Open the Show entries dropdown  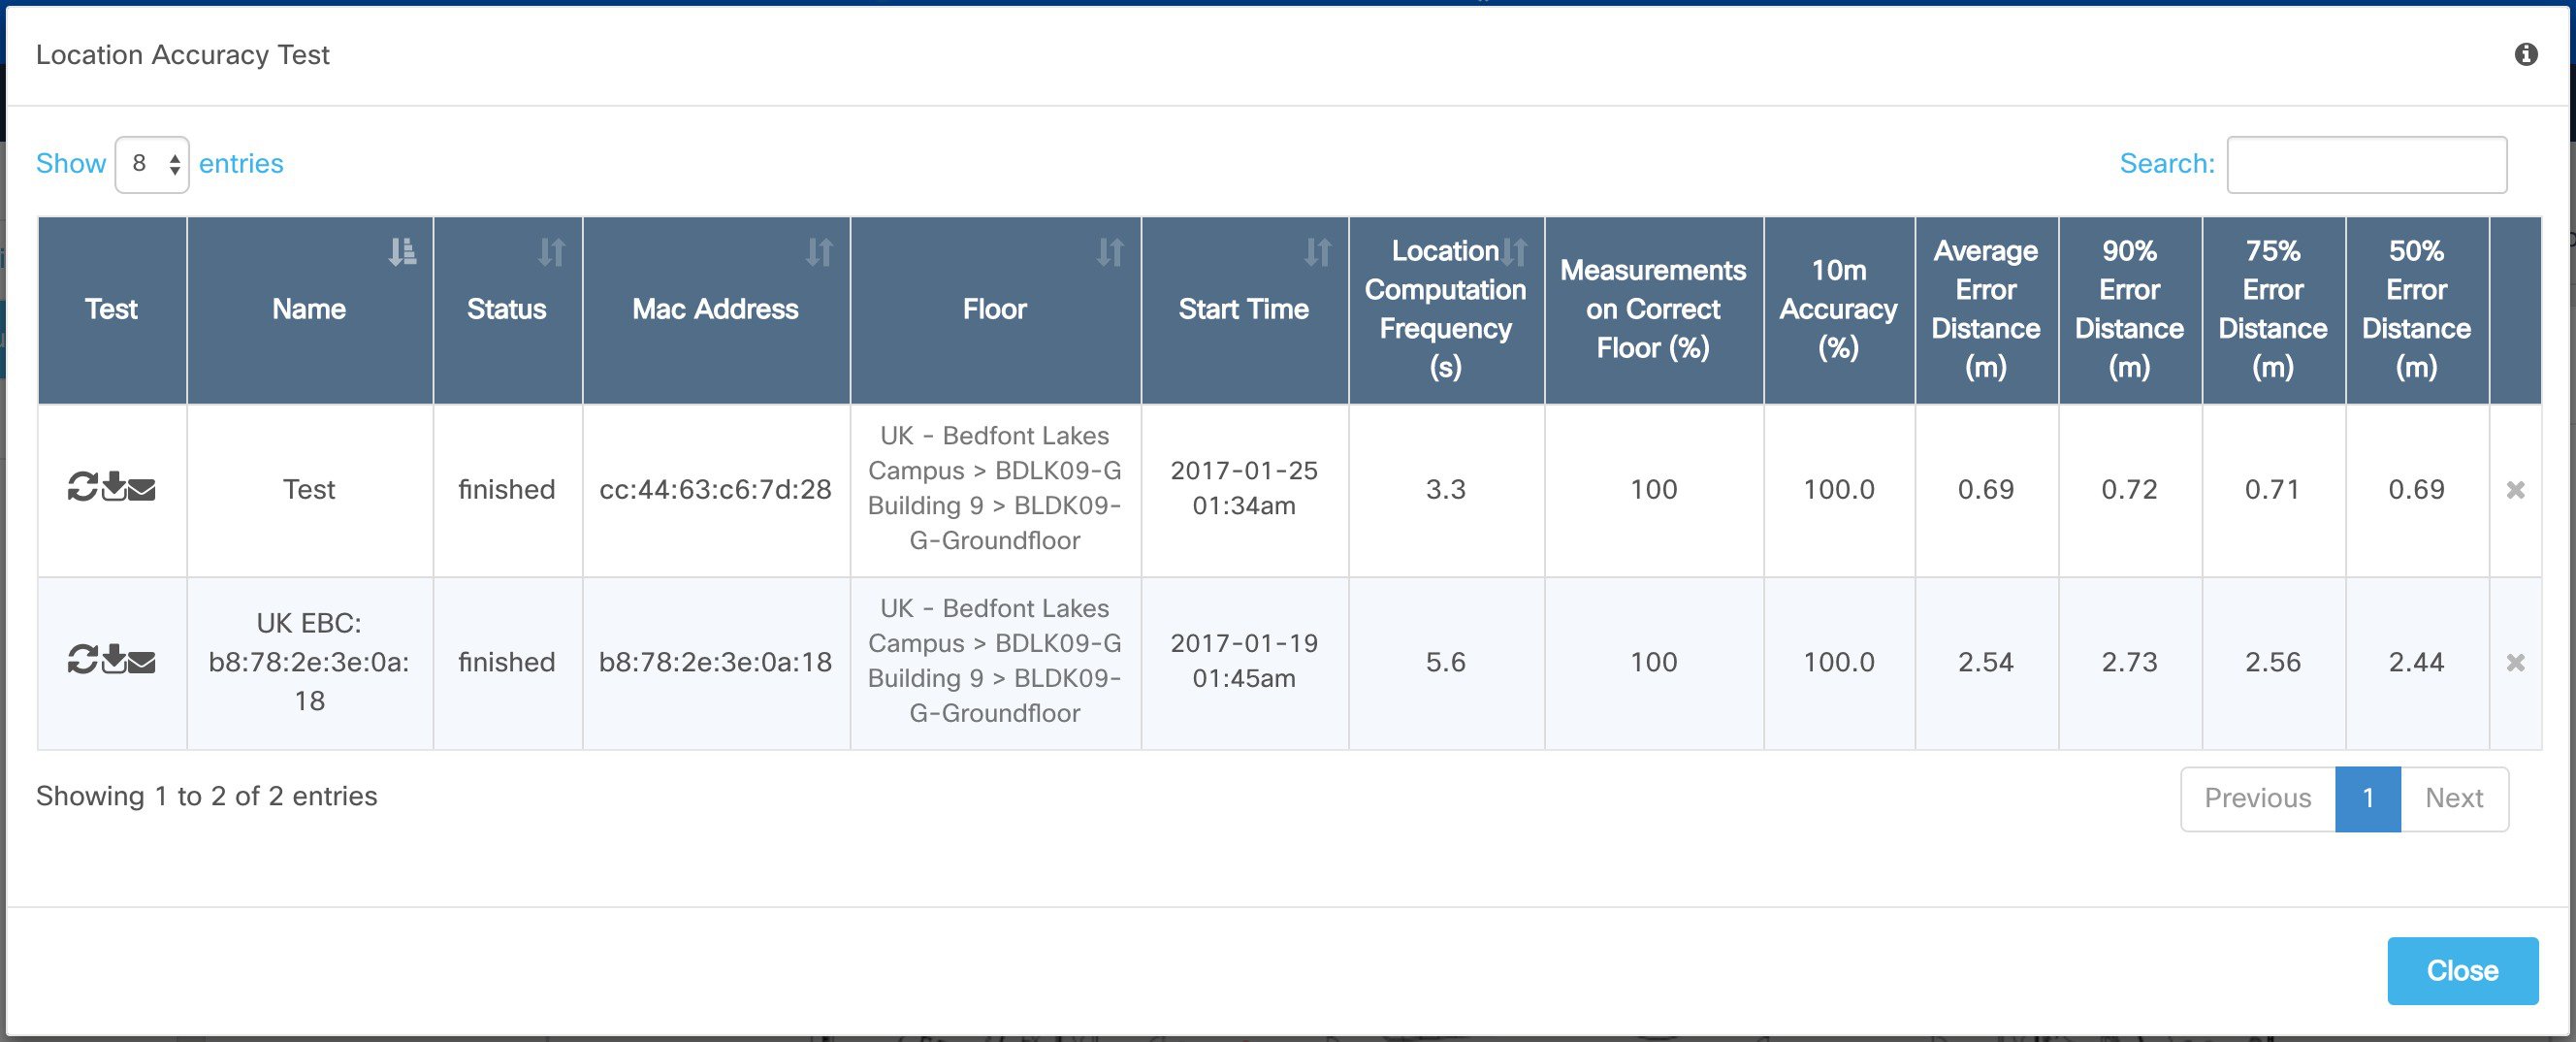point(152,164)
